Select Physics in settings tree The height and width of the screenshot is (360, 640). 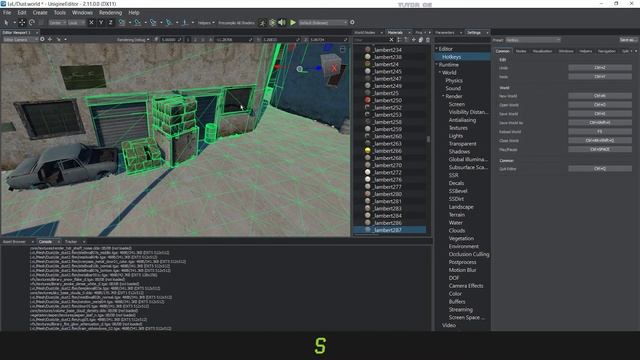[454, 80]
